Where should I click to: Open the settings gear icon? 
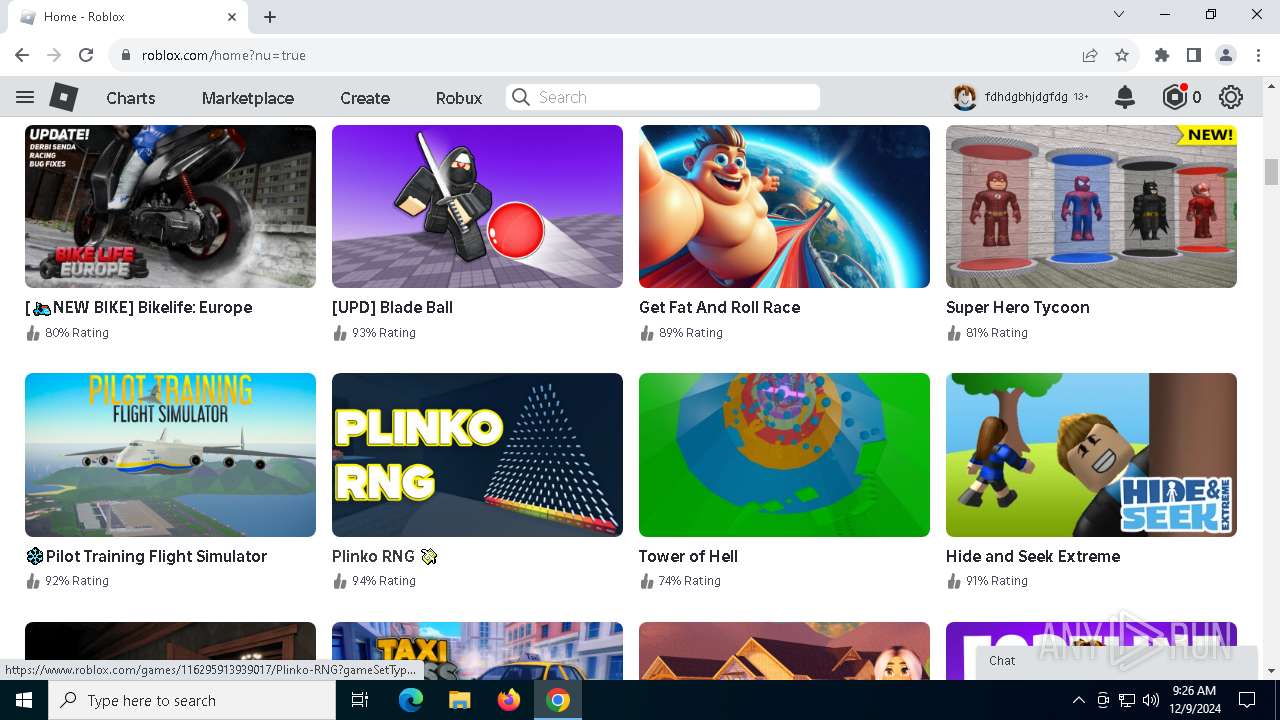[x=1231, y=97]
